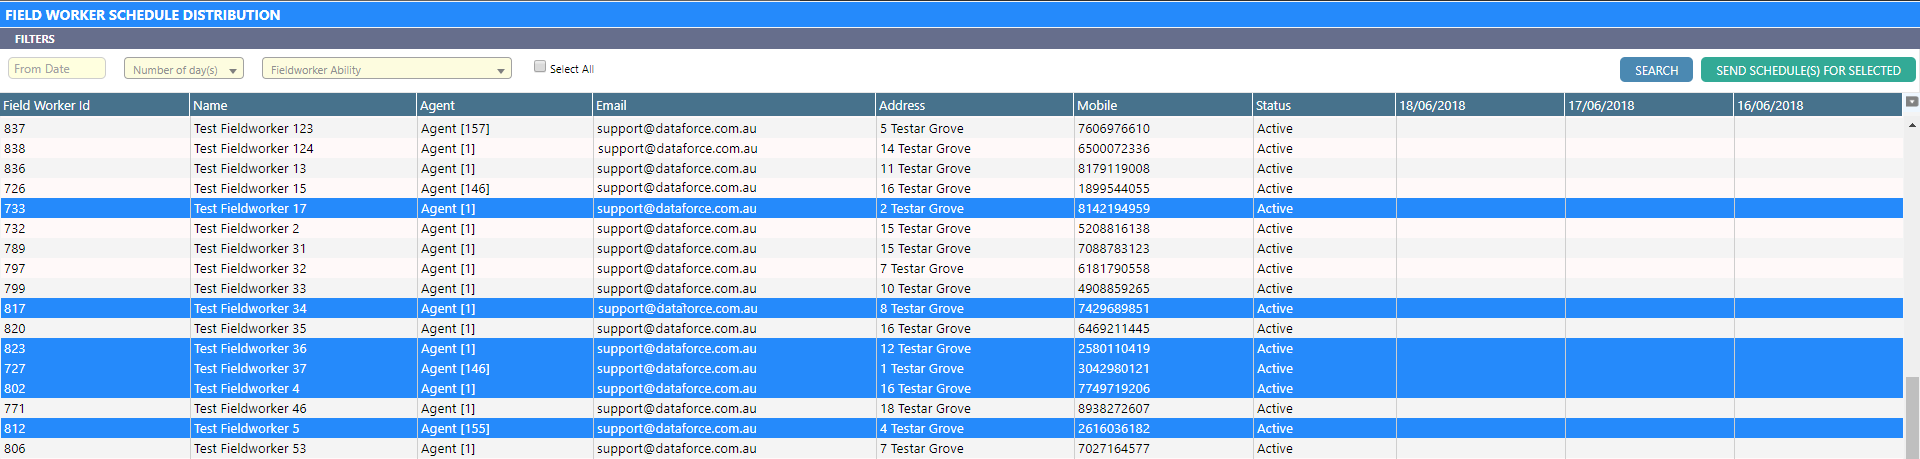
Task: Click the From Date input field
Action: 57,68
